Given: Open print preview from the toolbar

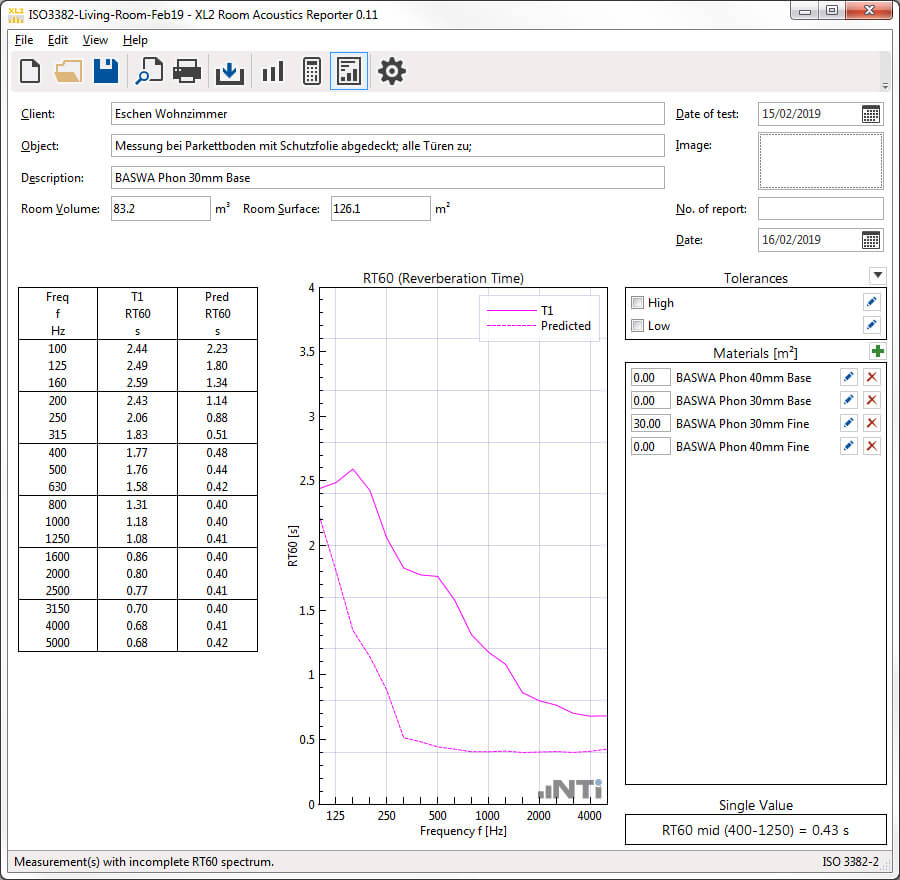Looking at the screenshot, I should [x=149, y=71].
